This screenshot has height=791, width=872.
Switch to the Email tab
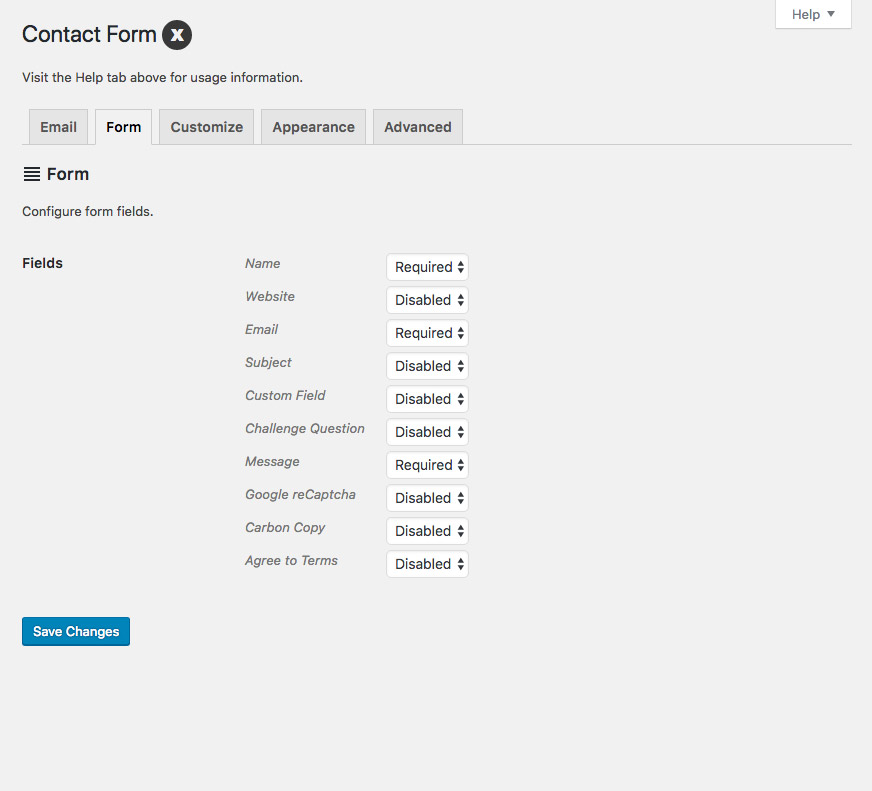[58, 127]
